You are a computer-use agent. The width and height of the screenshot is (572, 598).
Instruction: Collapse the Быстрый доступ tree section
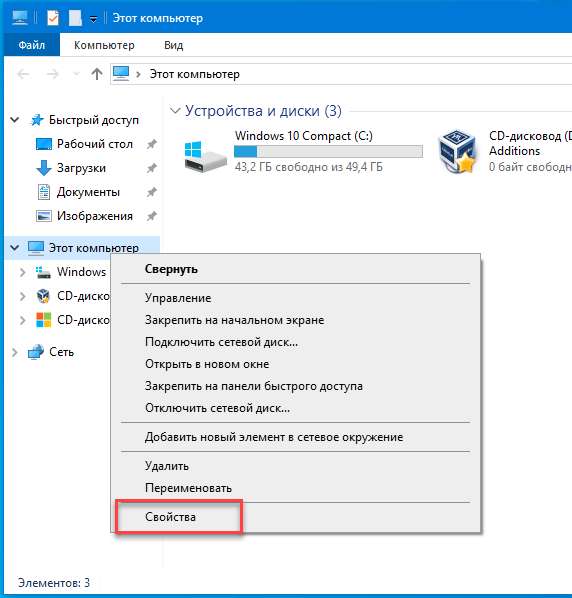14,120
